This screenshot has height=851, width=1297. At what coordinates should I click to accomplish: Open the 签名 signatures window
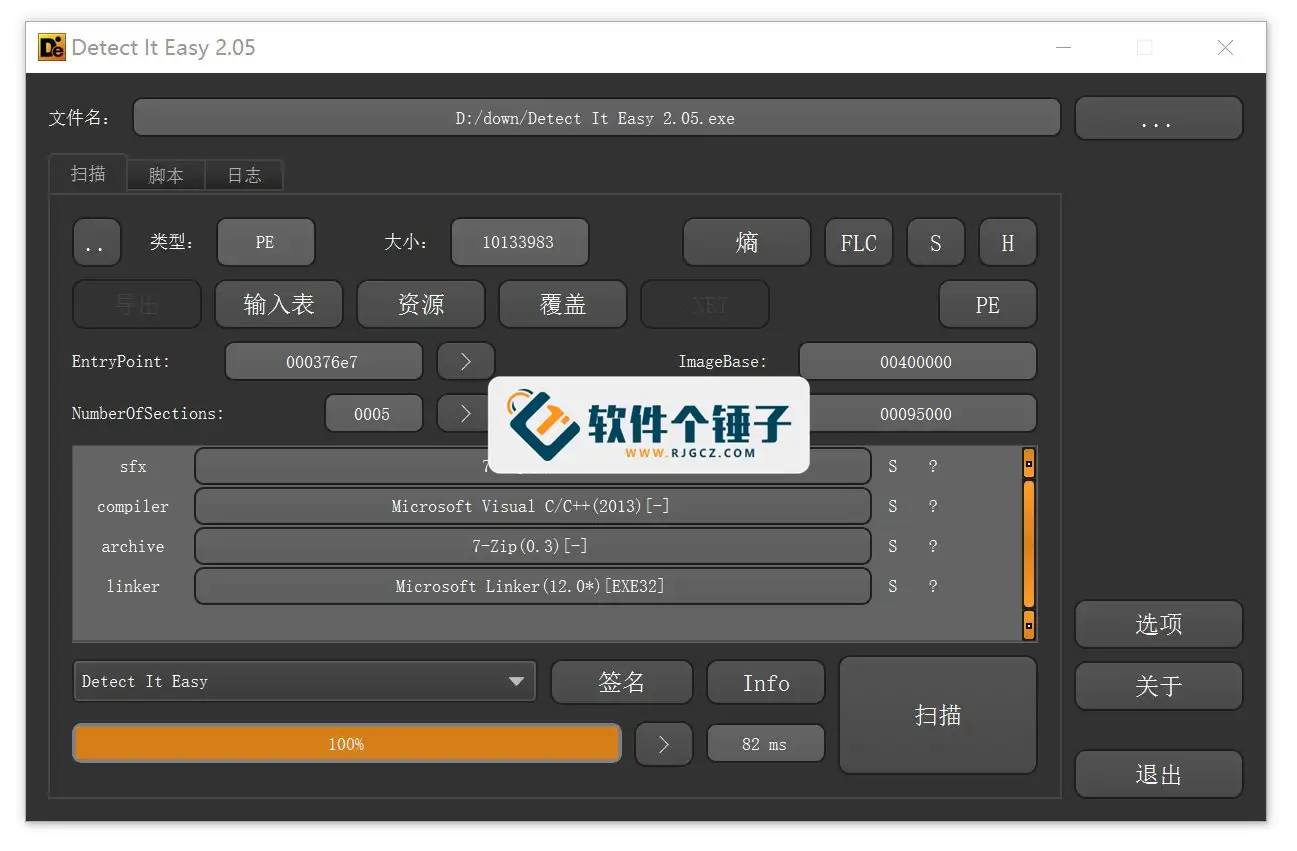coord(621,682)
